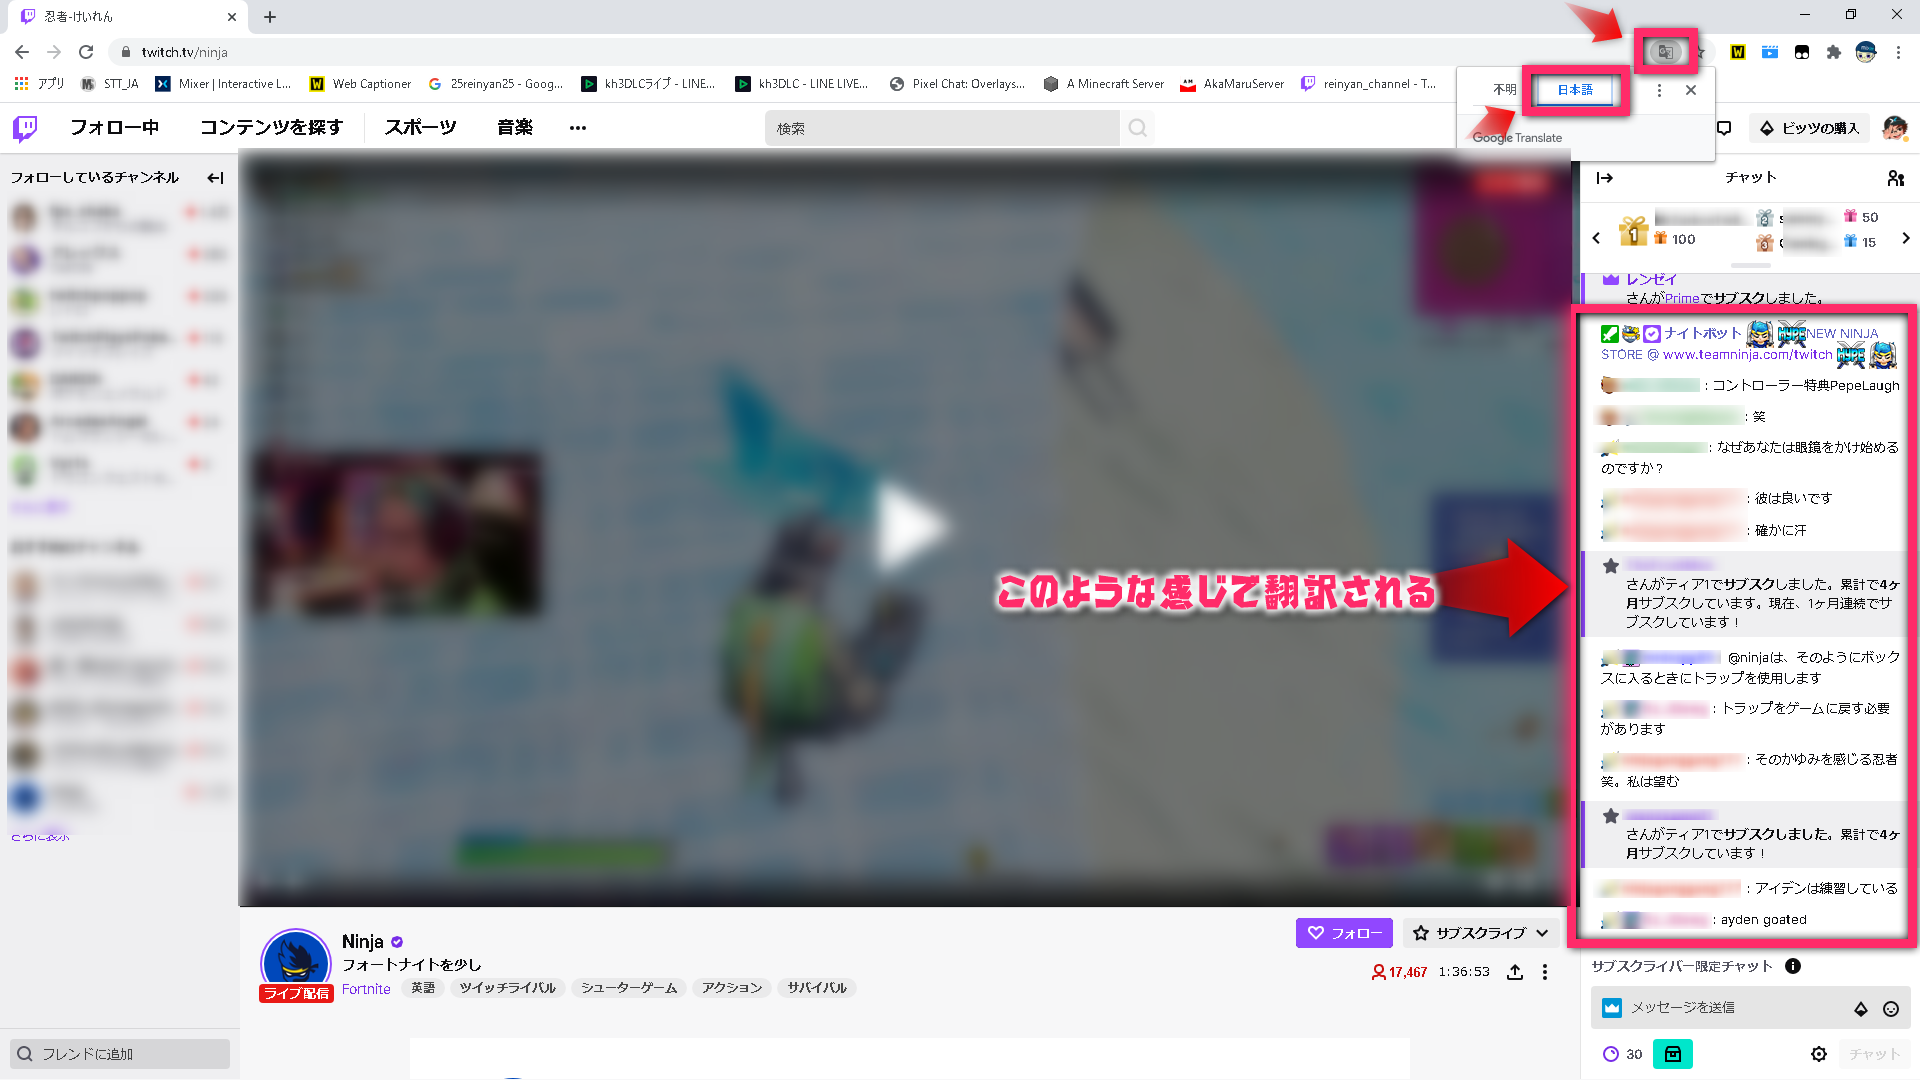
Task: Click the channel points chest icon
Action: [1672, 1052]
